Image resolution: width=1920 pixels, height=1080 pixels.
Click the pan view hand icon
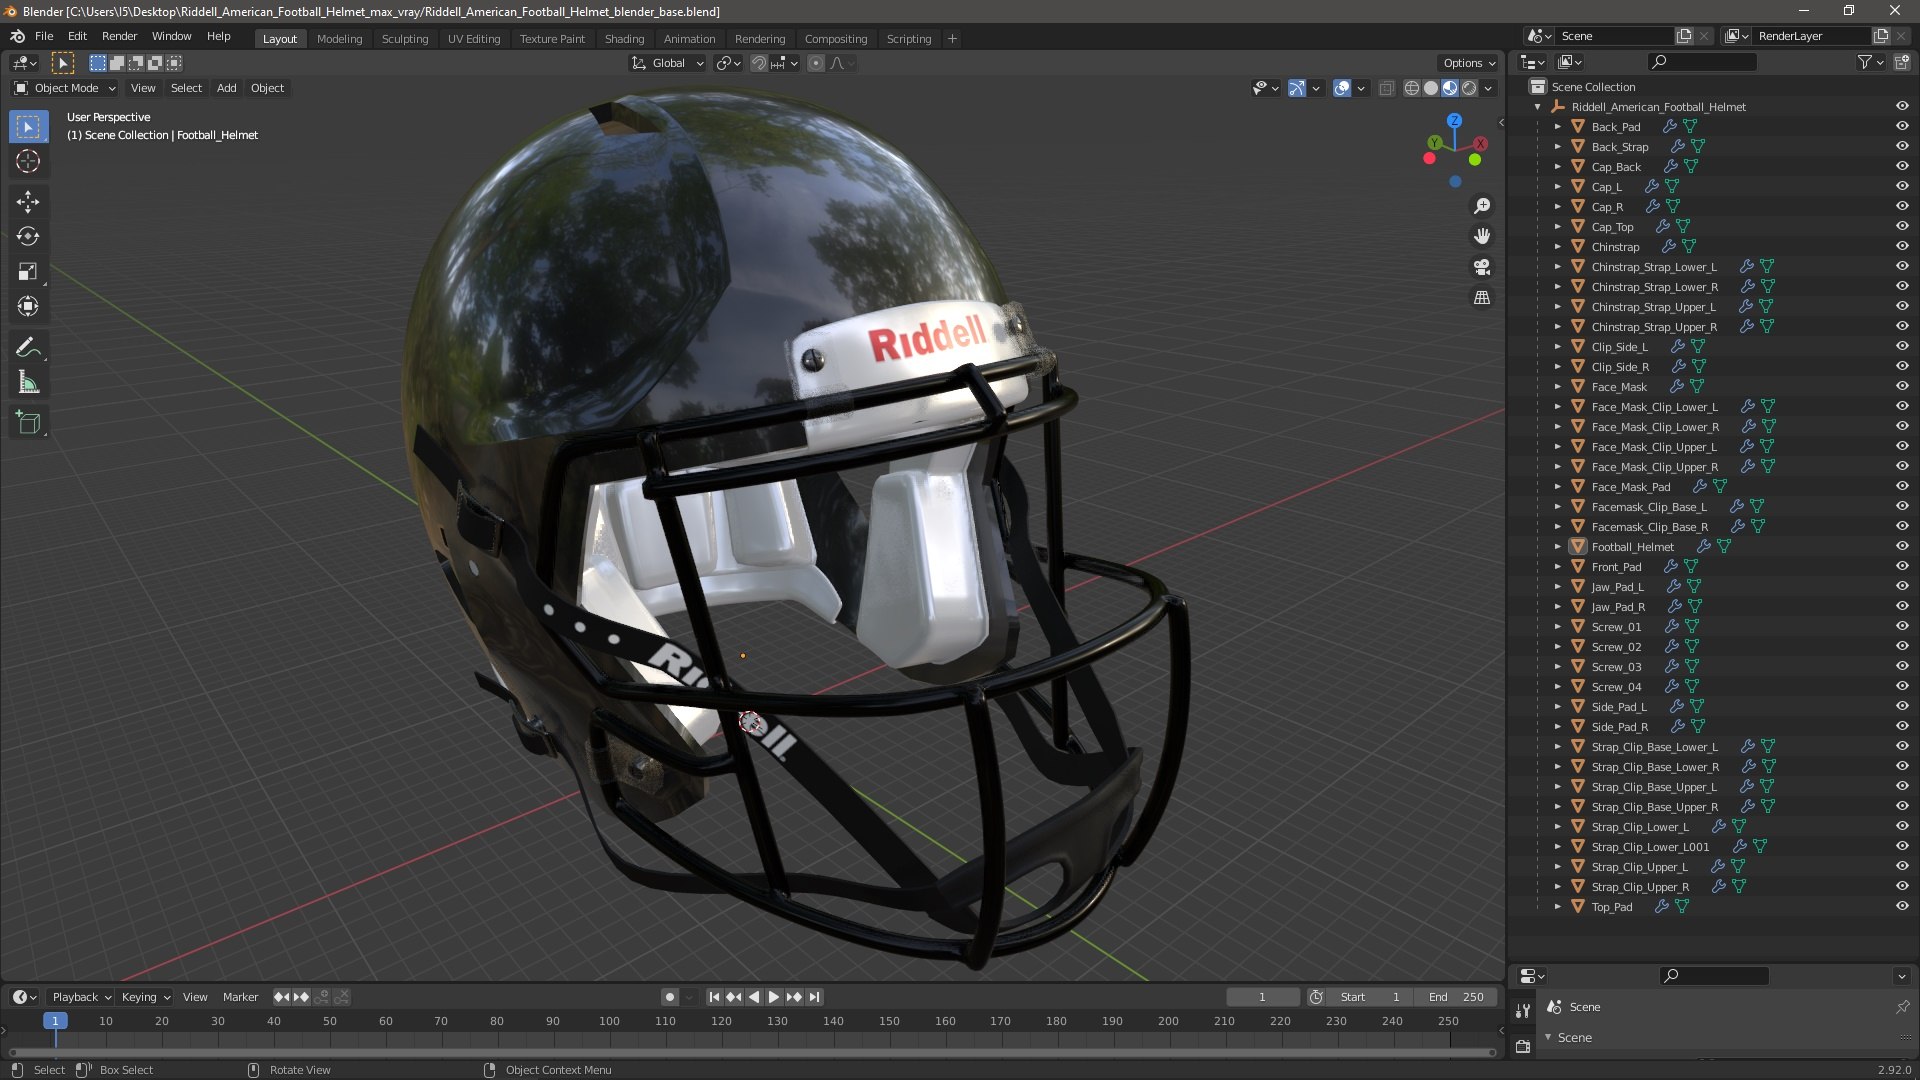pyautogui.click(x=1482, y=236)
